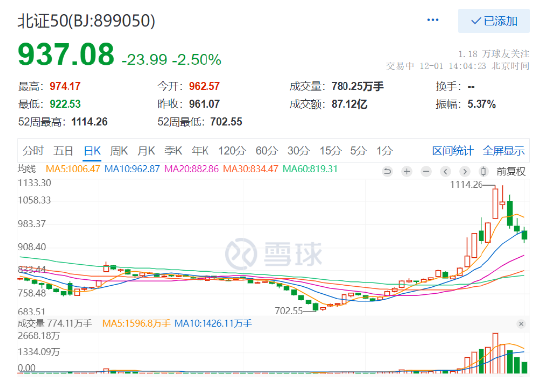Move chart left with left arrow icon
550x378 pixels.
(x=445, y=171)
